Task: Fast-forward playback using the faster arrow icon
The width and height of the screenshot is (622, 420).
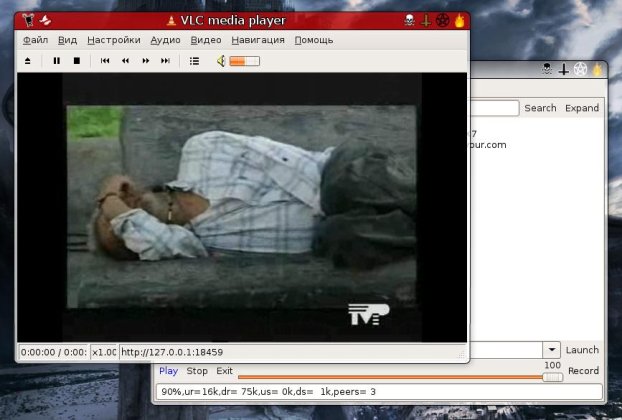Action: pos(146,61)
